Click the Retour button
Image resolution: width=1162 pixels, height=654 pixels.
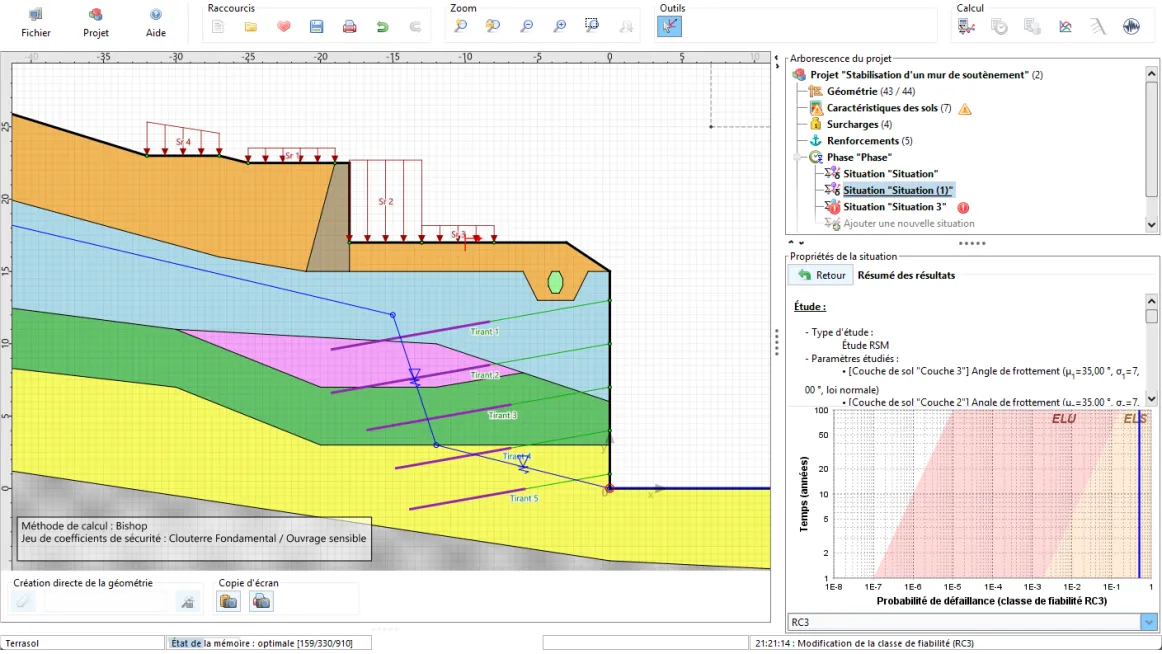821,275
